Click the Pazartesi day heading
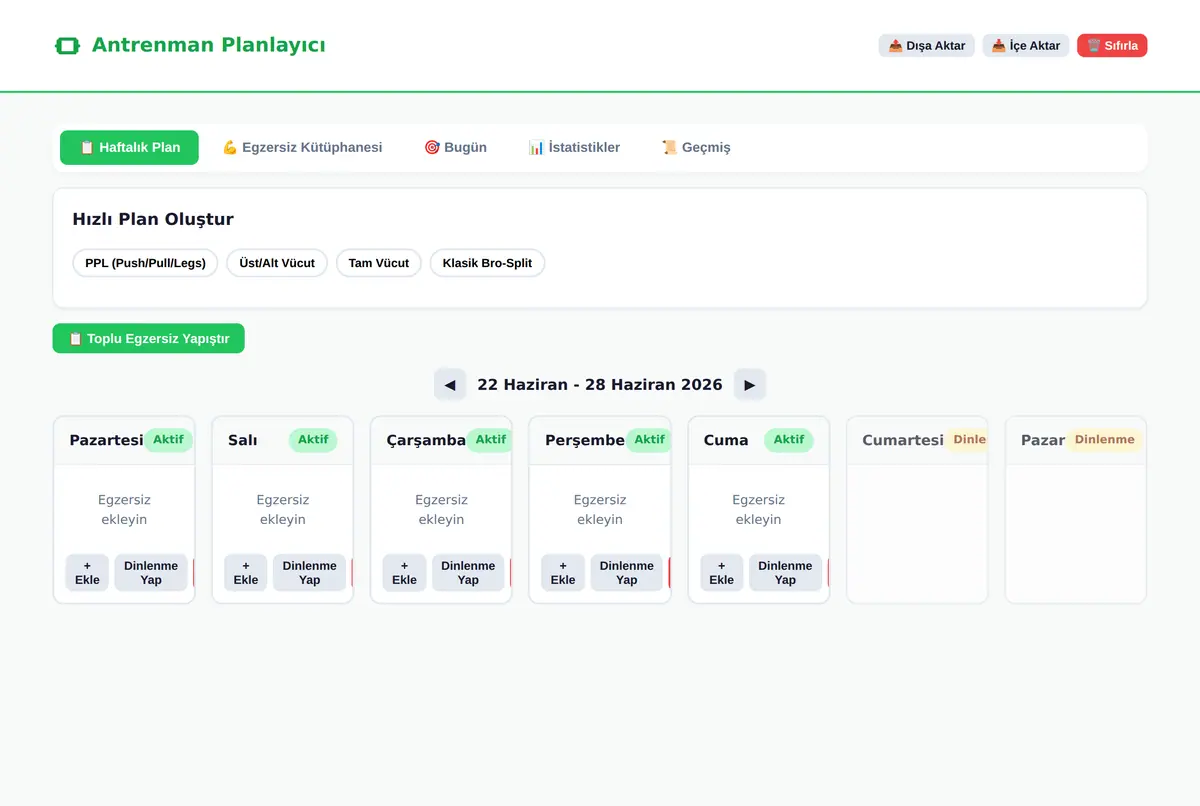This screenshot has height=806, width=1200. click(106, 440)
